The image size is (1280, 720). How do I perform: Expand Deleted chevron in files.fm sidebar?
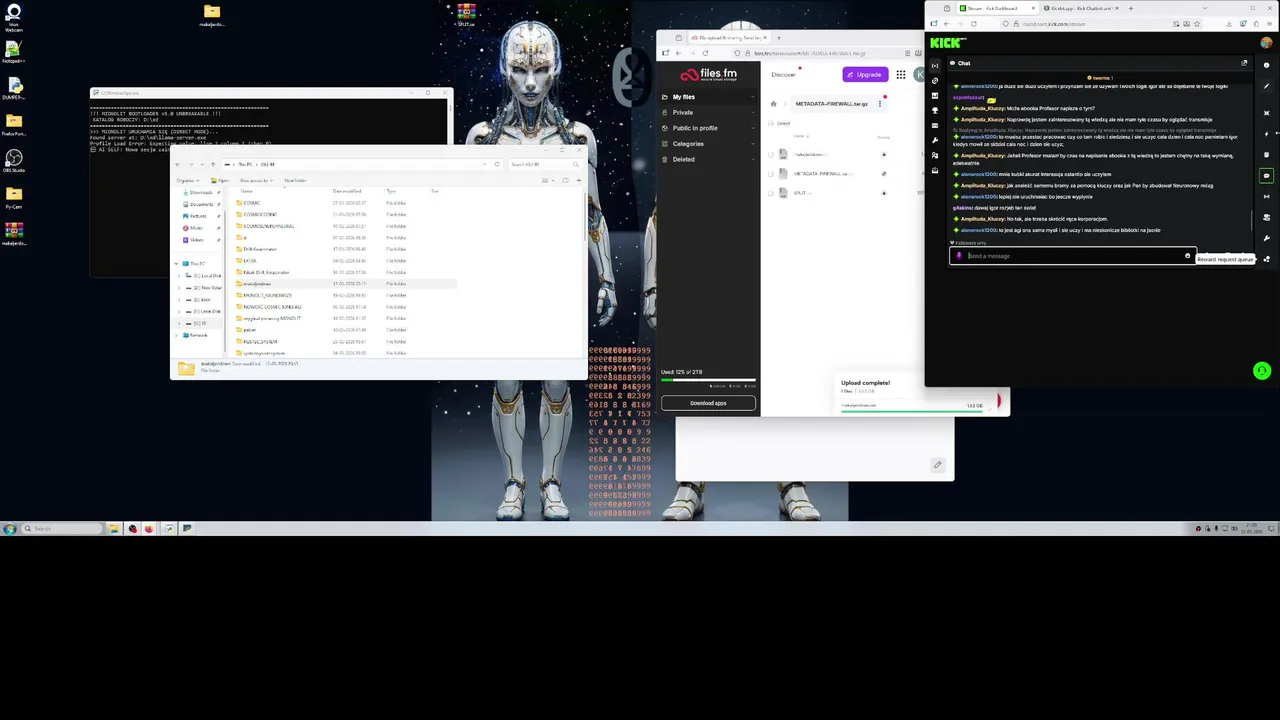752,159
